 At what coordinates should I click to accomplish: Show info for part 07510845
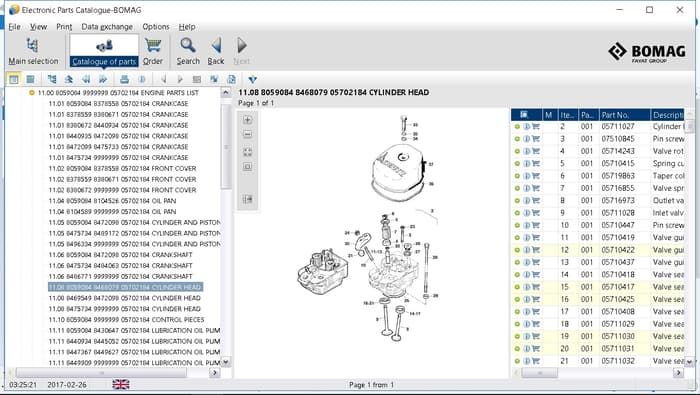coord(527,139)
